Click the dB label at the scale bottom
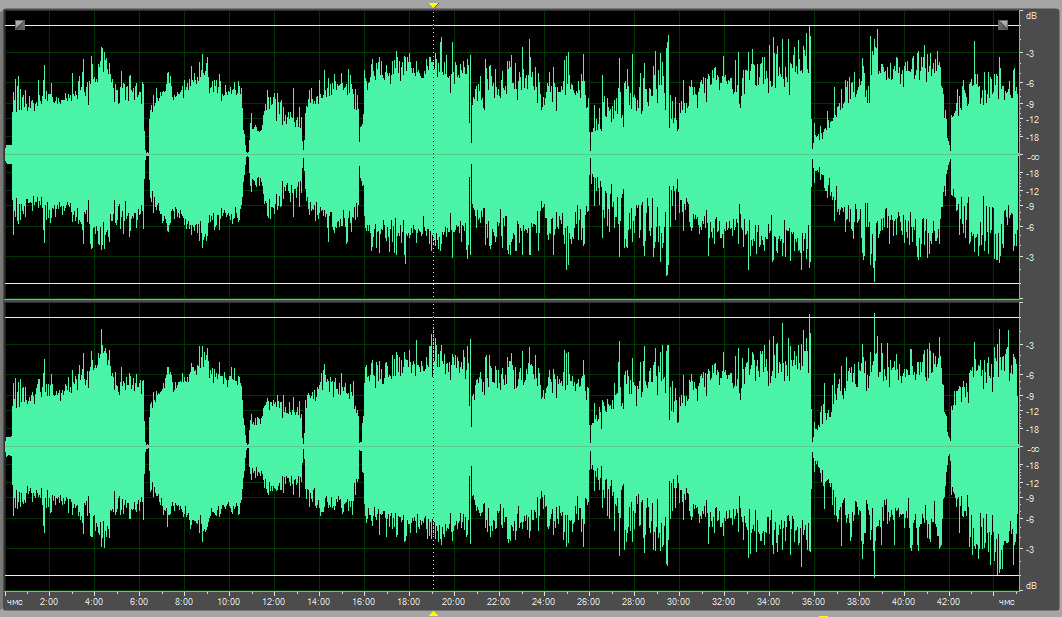The width and height of the screenshot is (1062, 617). [x=1031, y=585]
